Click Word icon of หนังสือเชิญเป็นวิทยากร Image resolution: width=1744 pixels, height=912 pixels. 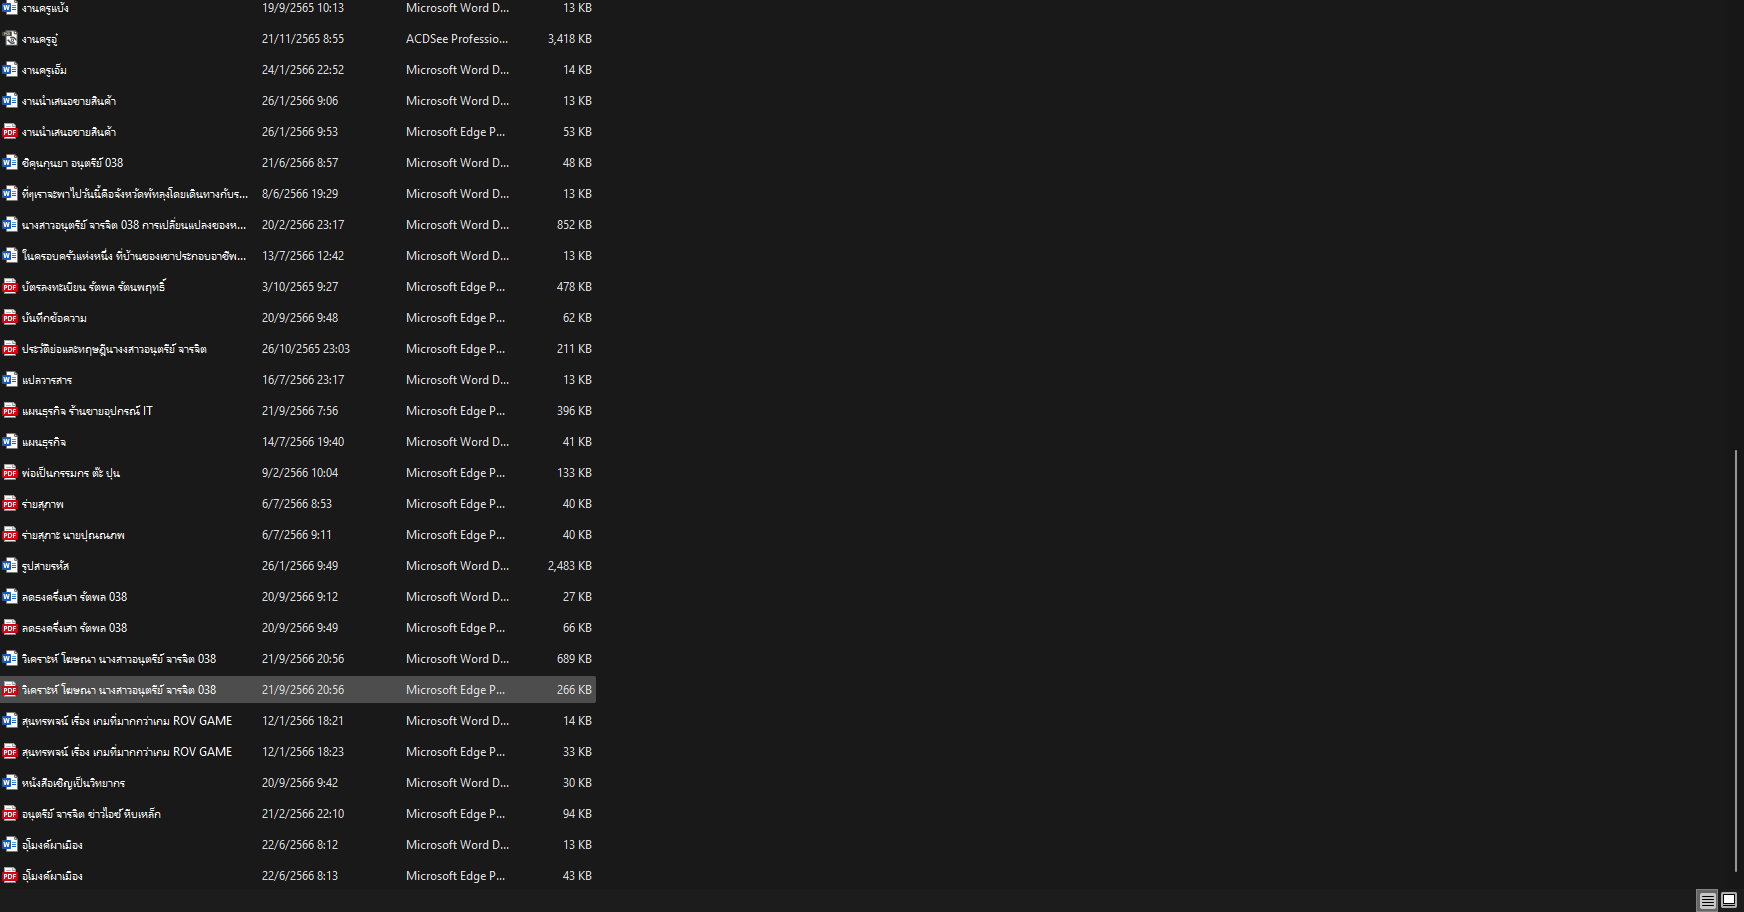tap(10, 783)
